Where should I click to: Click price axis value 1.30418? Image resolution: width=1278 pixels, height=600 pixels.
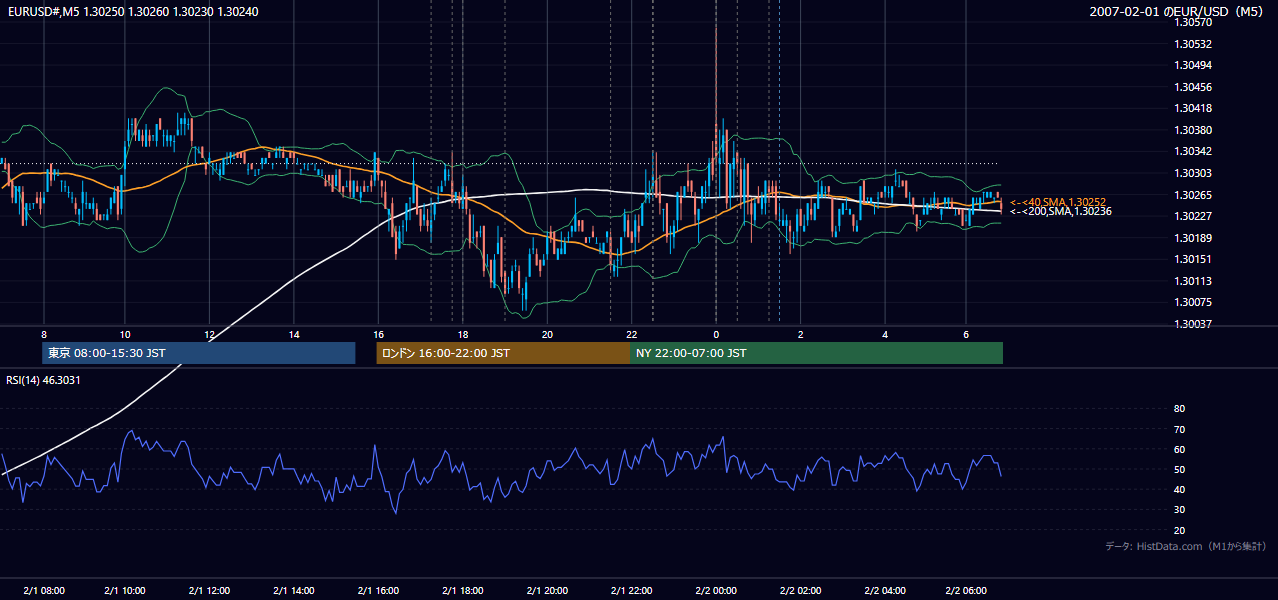1193,109
